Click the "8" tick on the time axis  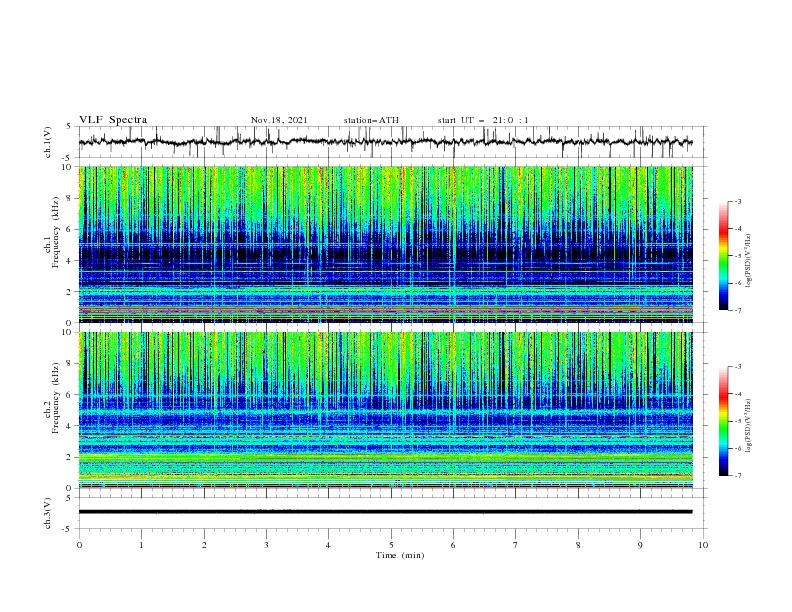click(578, 545)
